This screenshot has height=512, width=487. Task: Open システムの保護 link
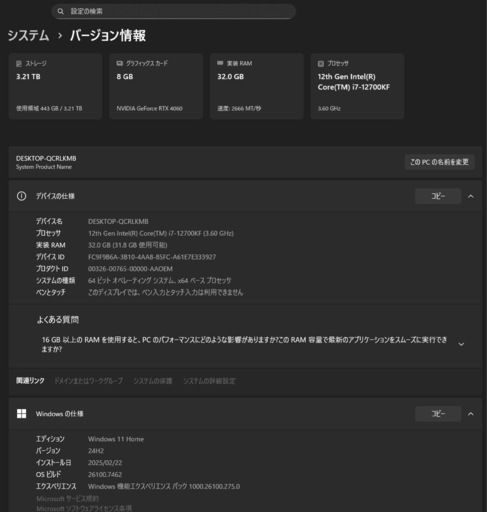tap(153, 381)
